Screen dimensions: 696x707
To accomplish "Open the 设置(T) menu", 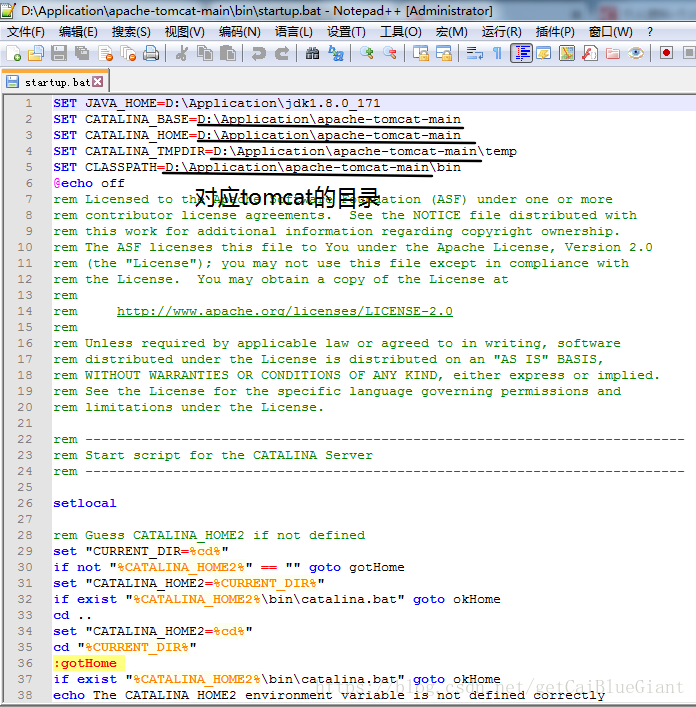I will (x=346, y=32).
